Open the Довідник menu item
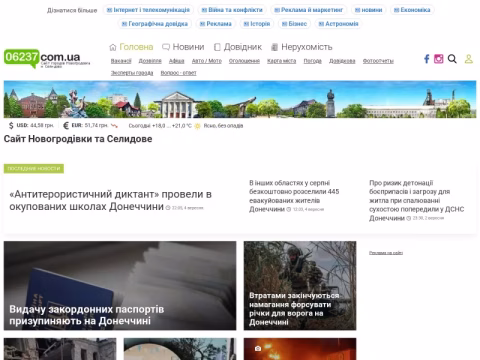 [243, 47]
